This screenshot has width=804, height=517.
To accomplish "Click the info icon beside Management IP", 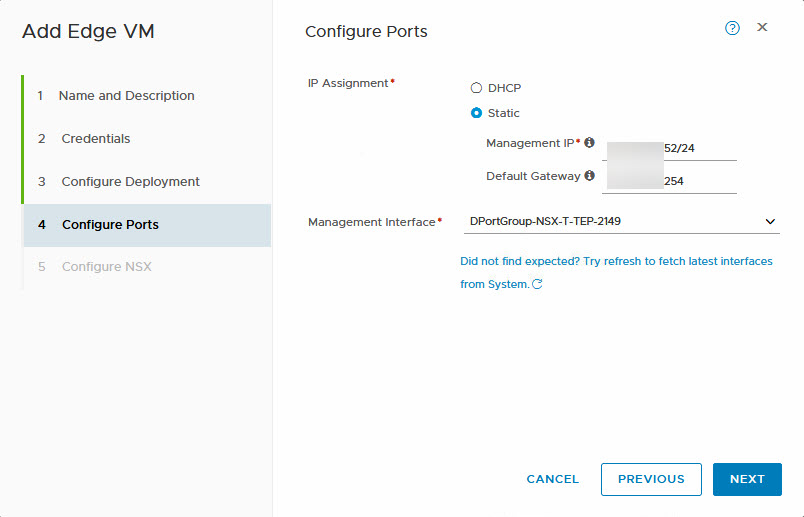I will 589,143.
